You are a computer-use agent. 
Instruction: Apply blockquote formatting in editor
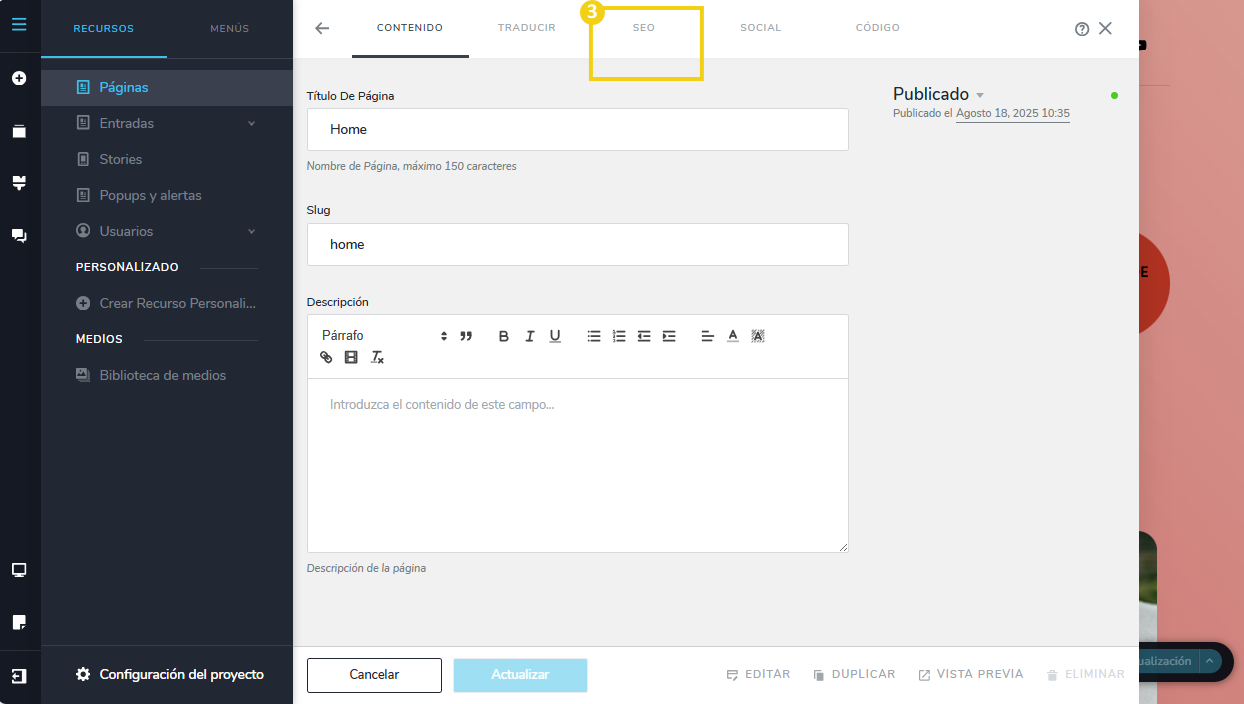pos(466,336)
